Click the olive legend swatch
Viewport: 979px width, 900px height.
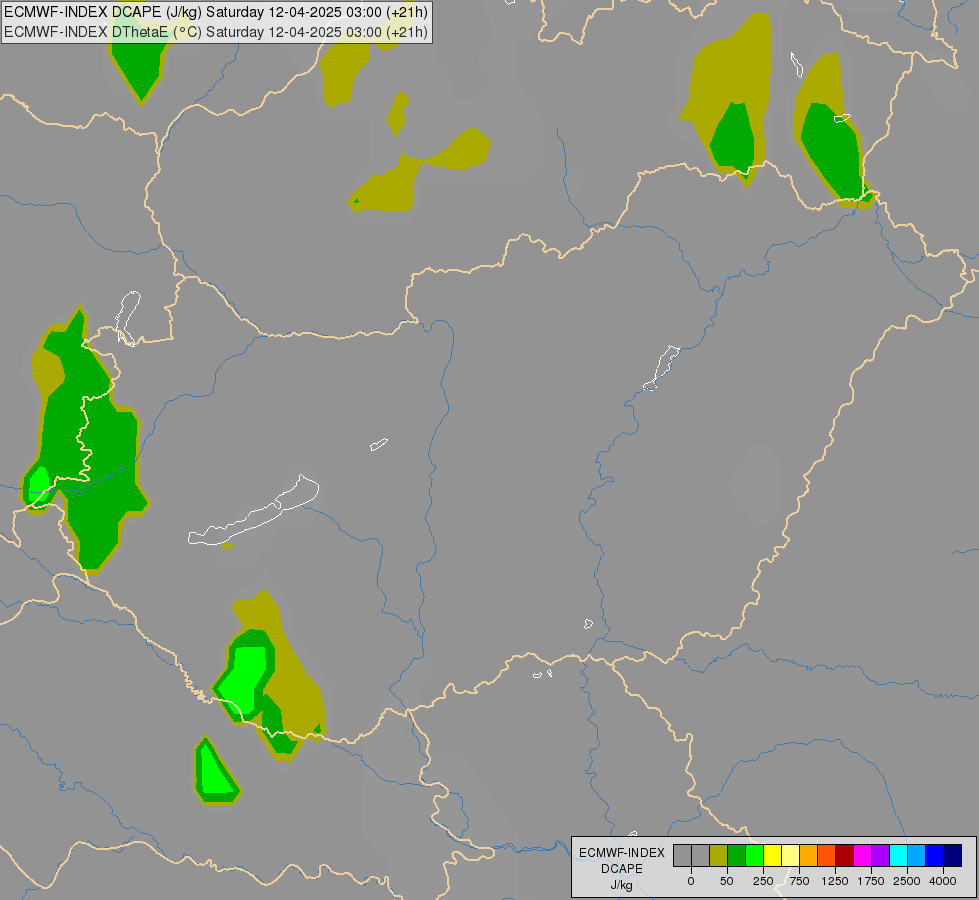pyautogui.click(x=718, y=856)
